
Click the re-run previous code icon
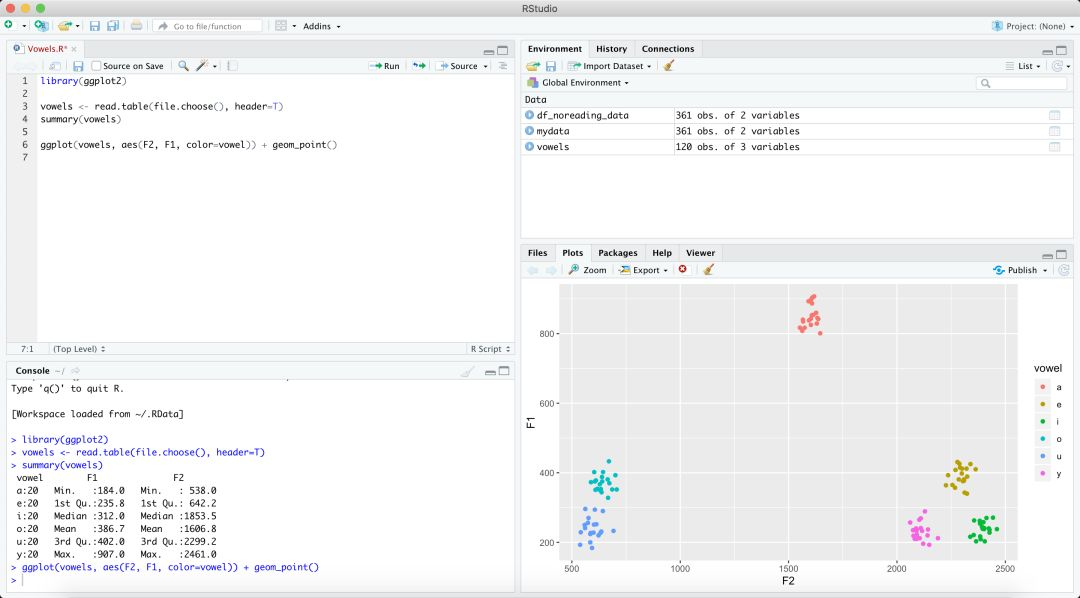419,66
